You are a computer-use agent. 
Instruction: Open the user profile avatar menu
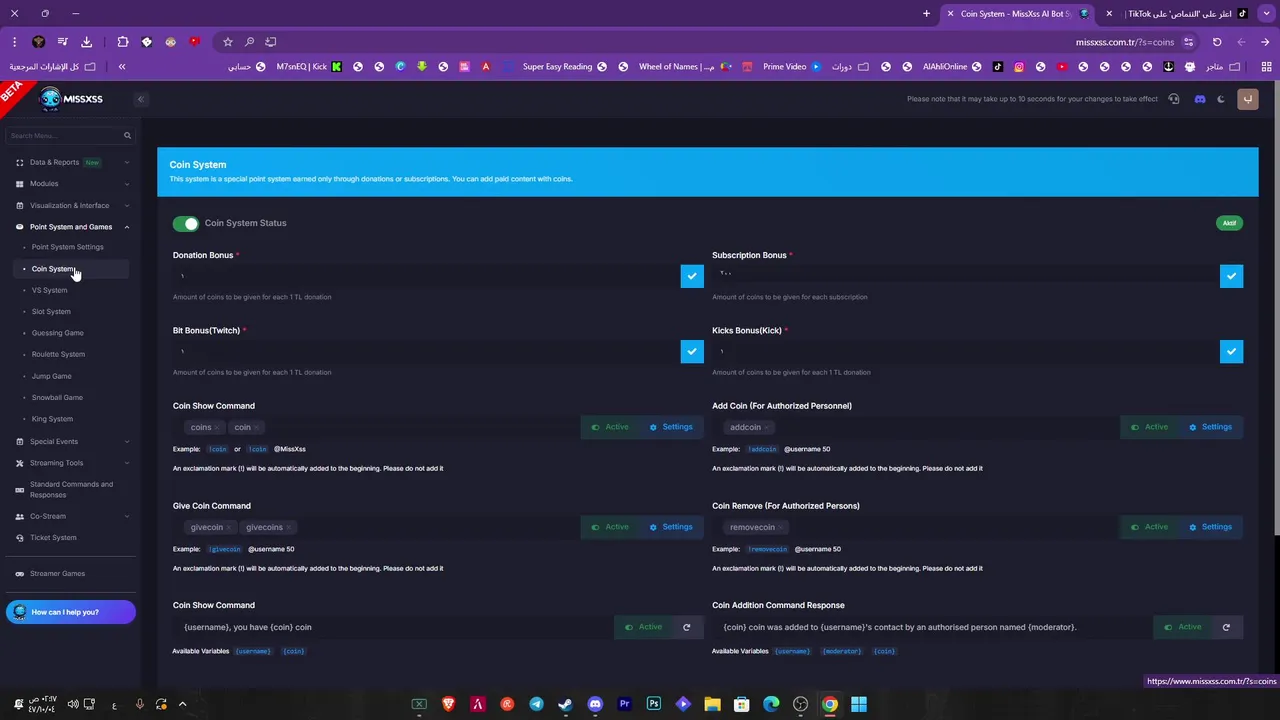pos(1247,99)
